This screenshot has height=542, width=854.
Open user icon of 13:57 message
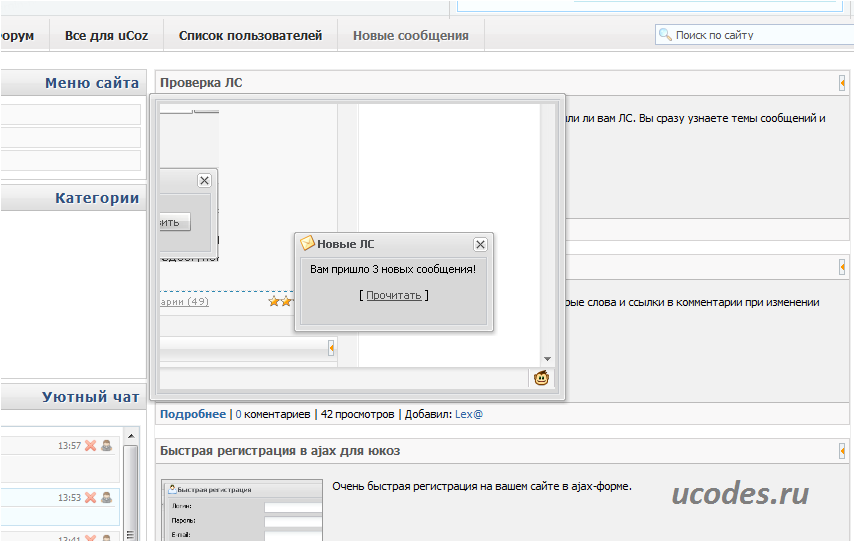tap(107, 446)
